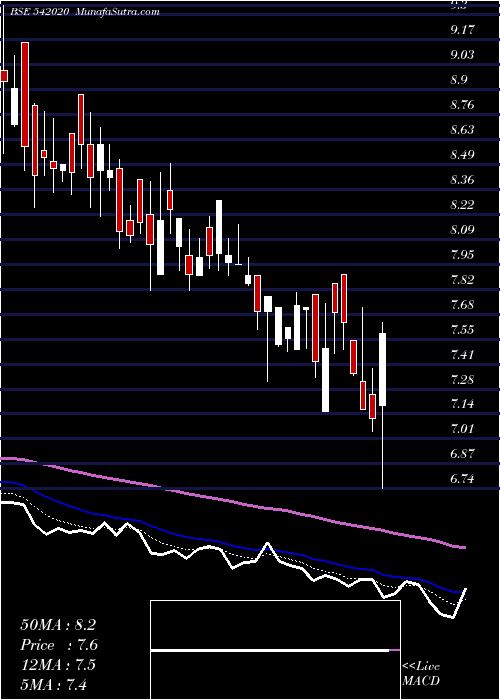The width and height of the screenshot is (500, 700).
Task: Click the 7.01 price axis label
Action: click(x=463, y=429)
